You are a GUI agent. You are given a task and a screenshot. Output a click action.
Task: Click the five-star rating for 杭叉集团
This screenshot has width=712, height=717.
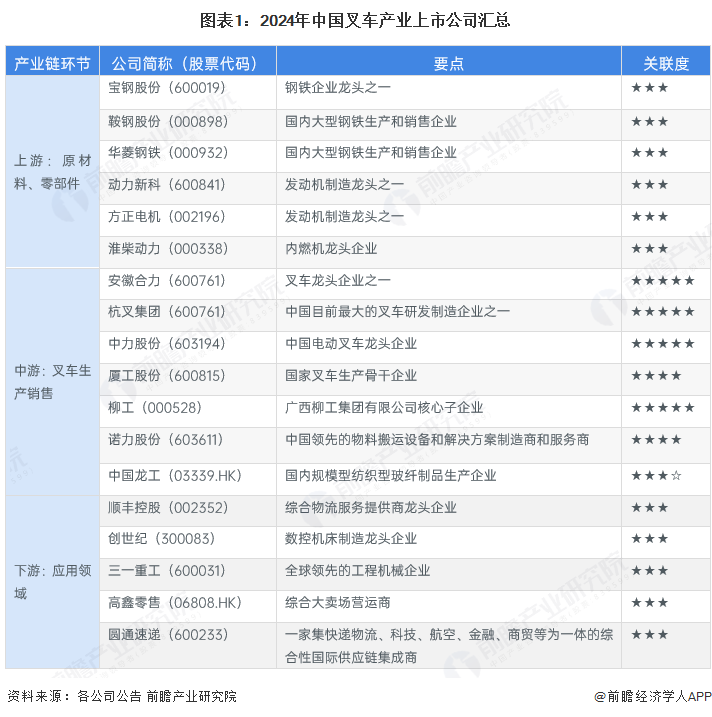pyautogui.click(x=663, y=311)
